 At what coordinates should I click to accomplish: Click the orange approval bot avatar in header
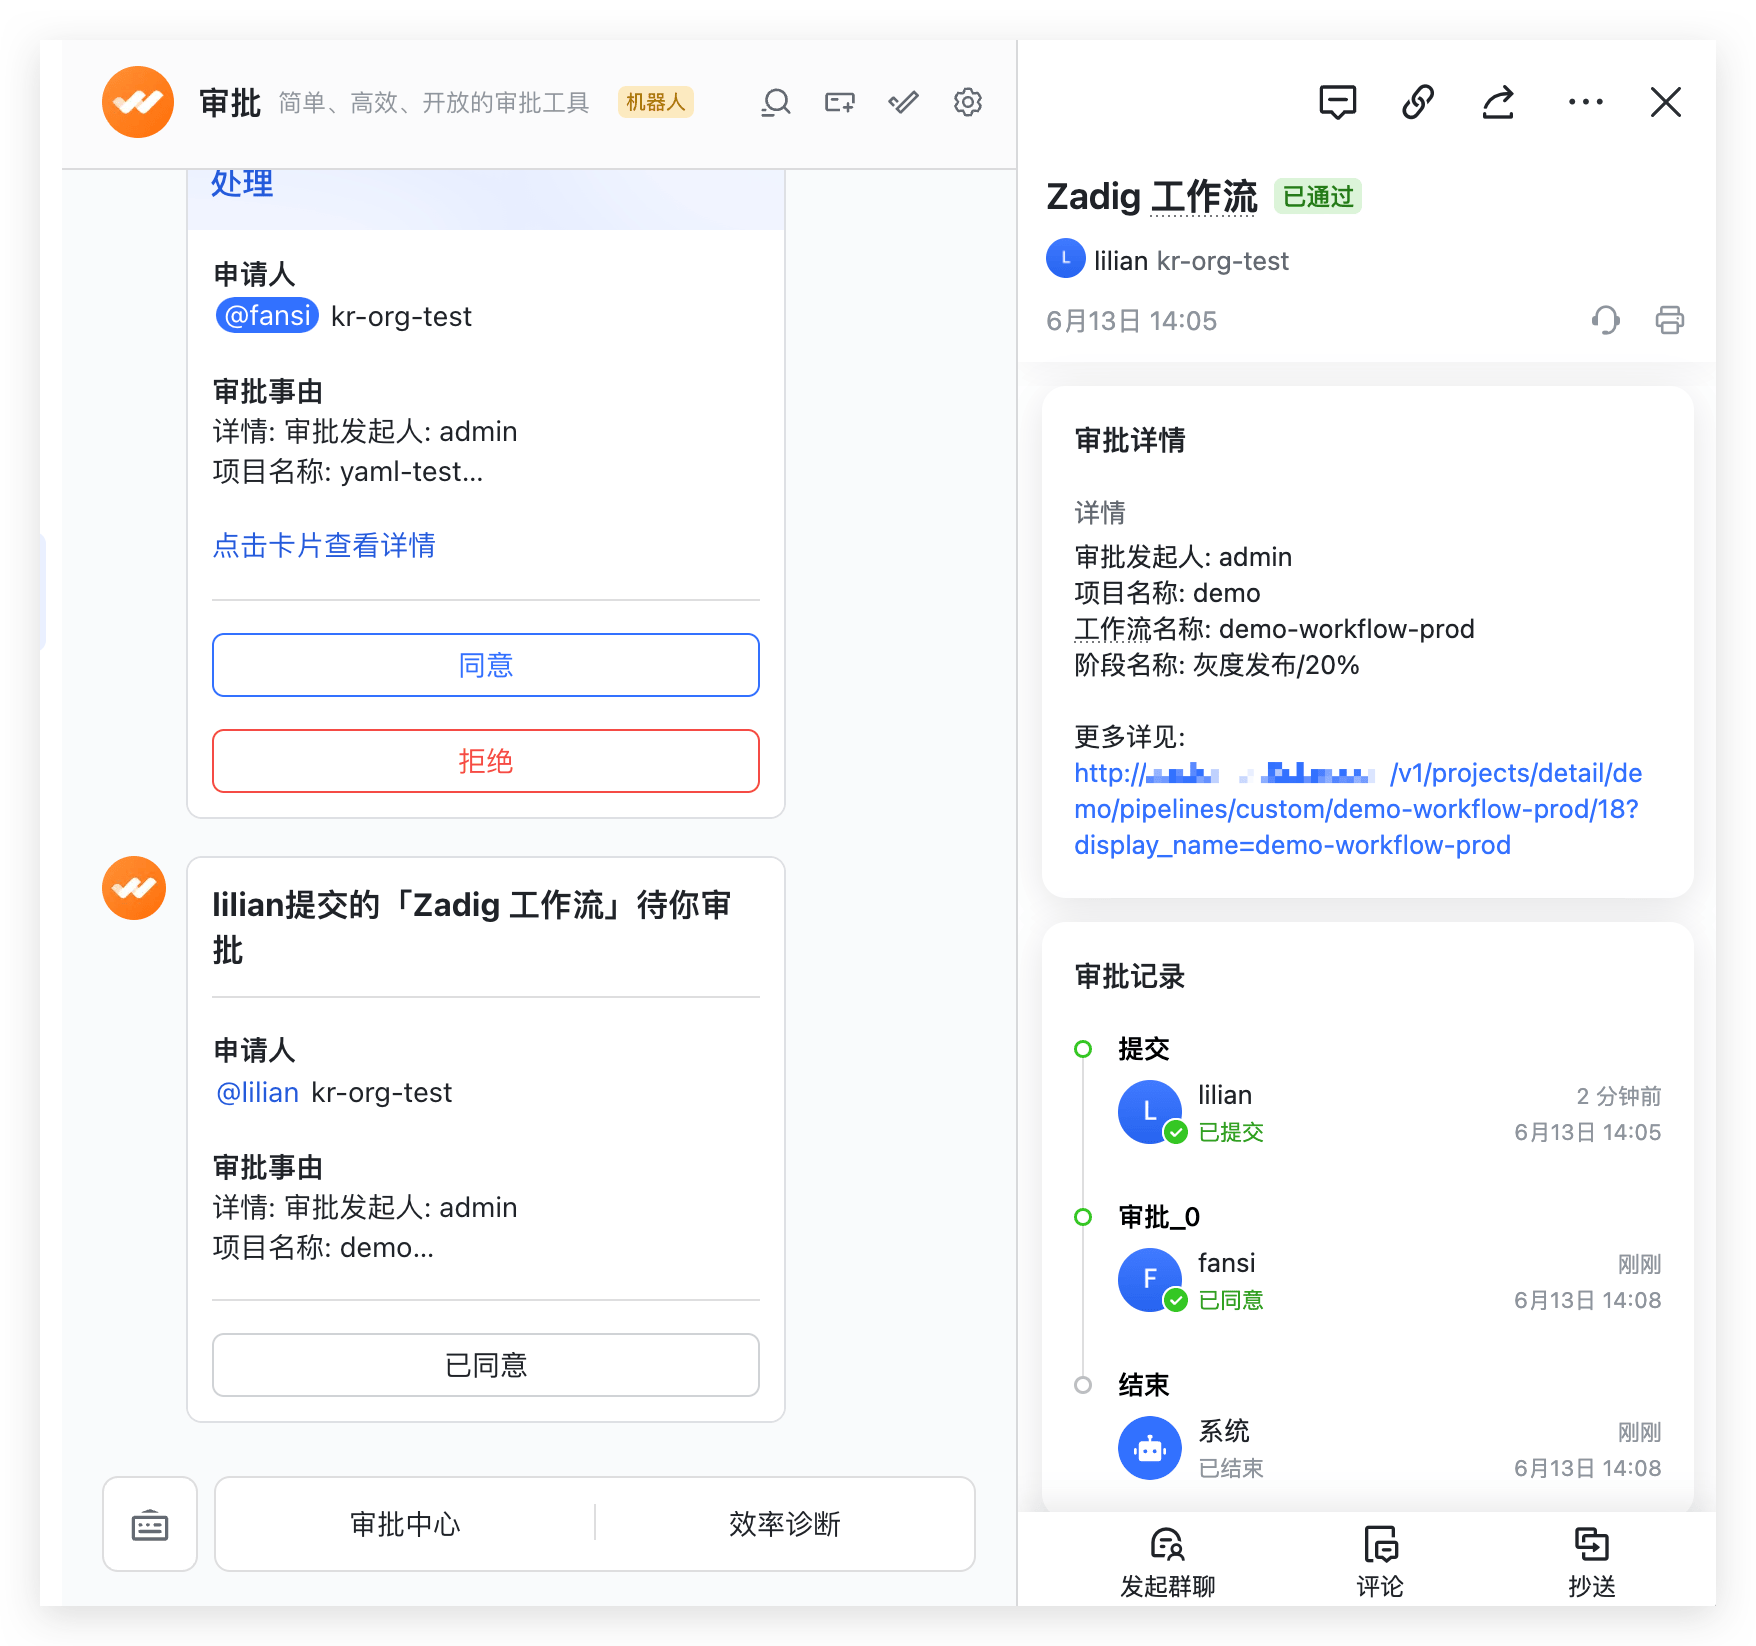pos(138,102)
